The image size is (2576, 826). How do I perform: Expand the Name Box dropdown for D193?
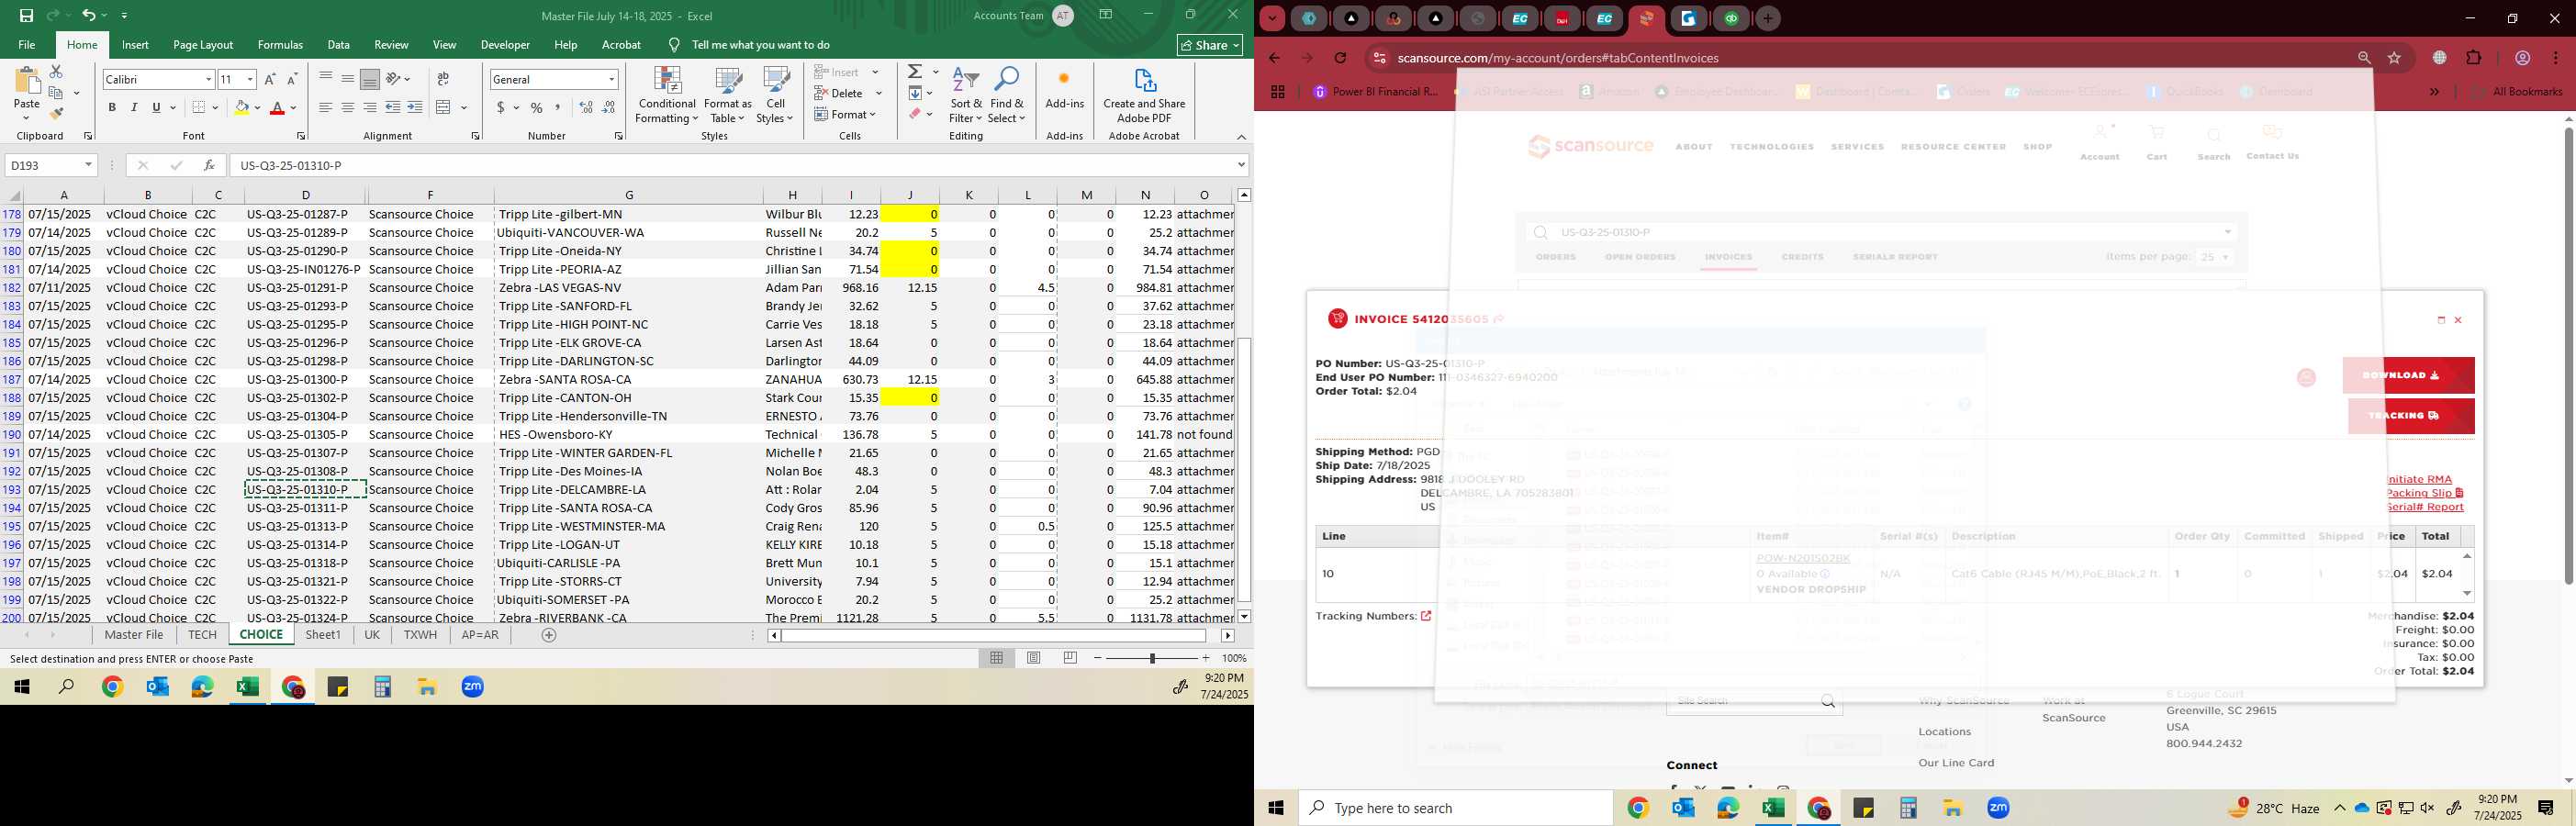pos(88,165)
